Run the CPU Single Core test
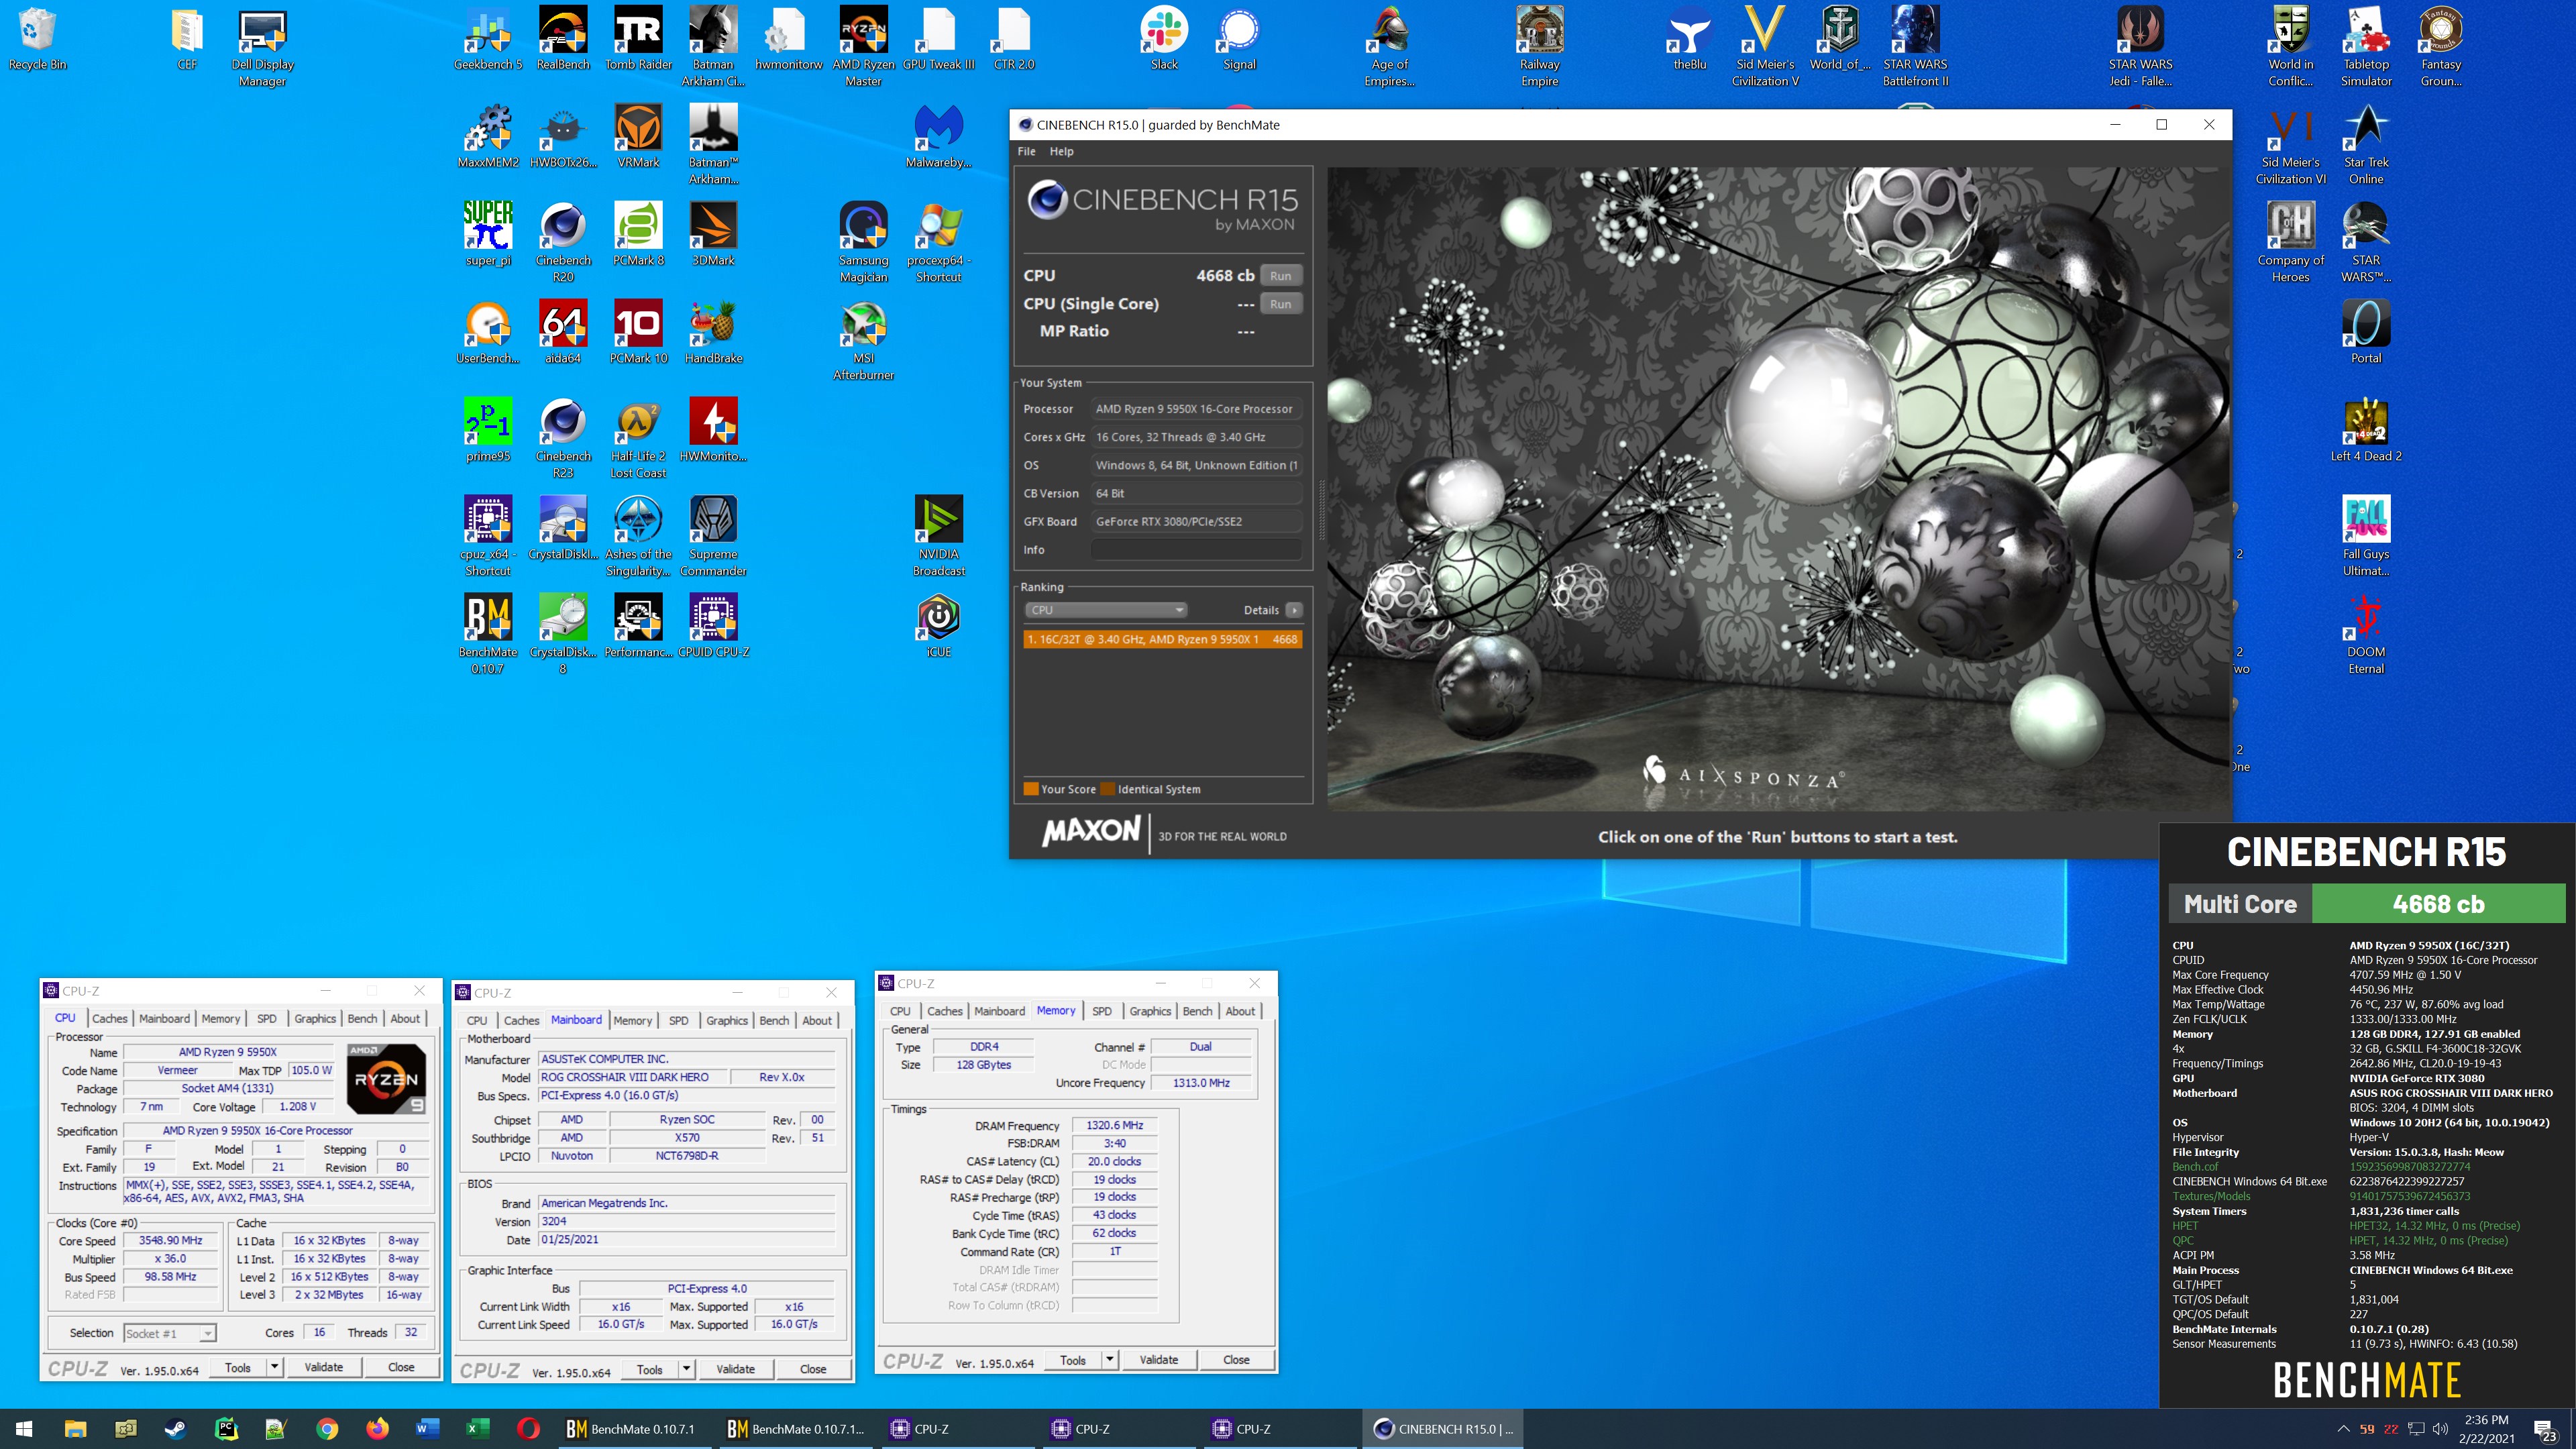This screenshot has height=1449, width=2576. pos(1280,304)
